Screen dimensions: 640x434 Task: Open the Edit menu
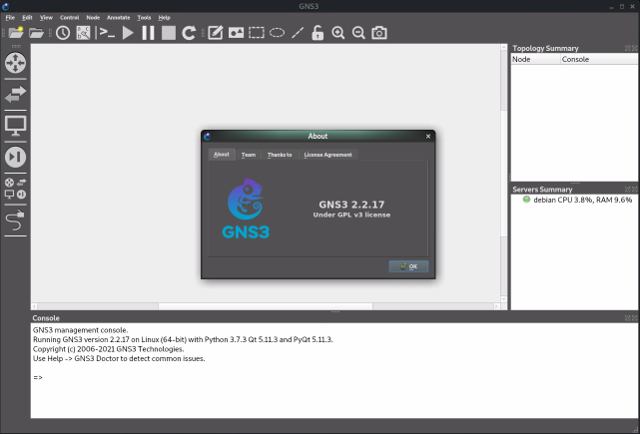pos(27,18)
